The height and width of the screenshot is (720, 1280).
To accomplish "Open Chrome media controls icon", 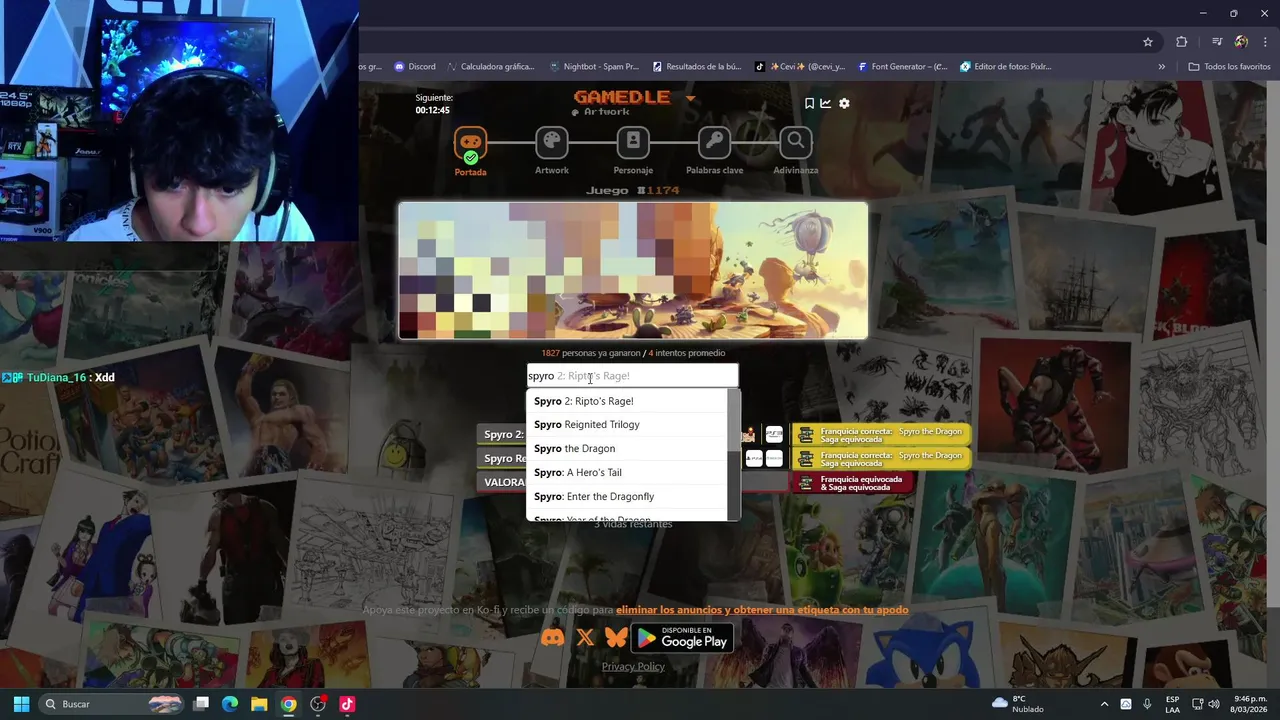I will [1217, 42].
